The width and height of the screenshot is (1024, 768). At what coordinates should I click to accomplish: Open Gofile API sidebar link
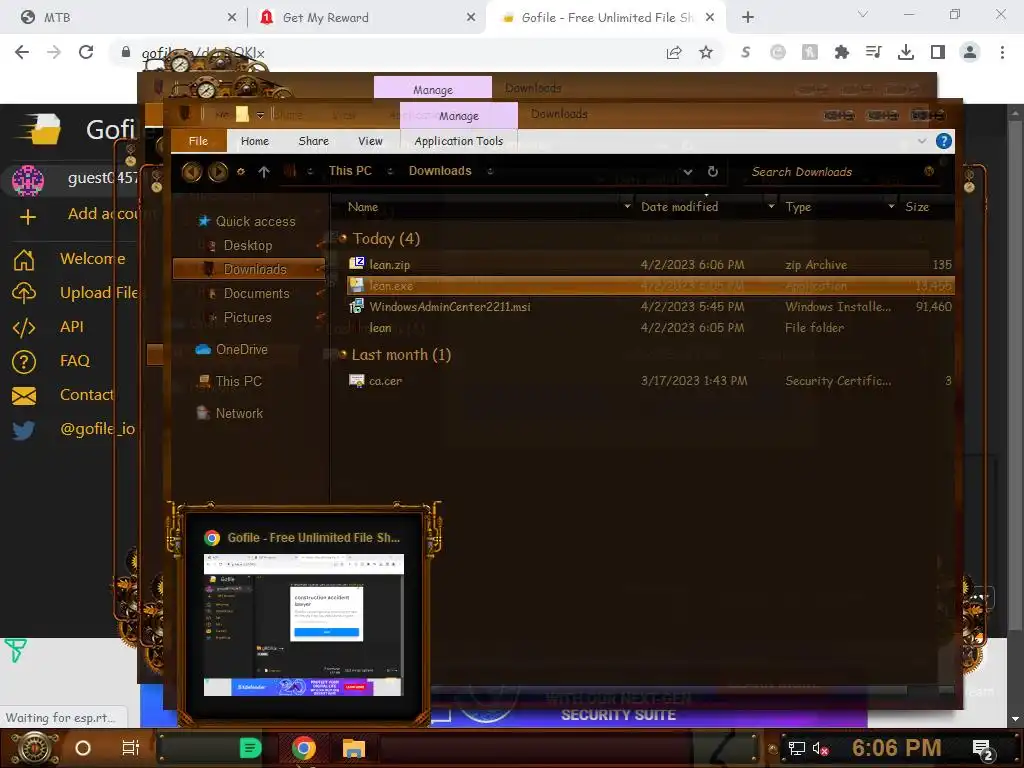tap(71, 327)
